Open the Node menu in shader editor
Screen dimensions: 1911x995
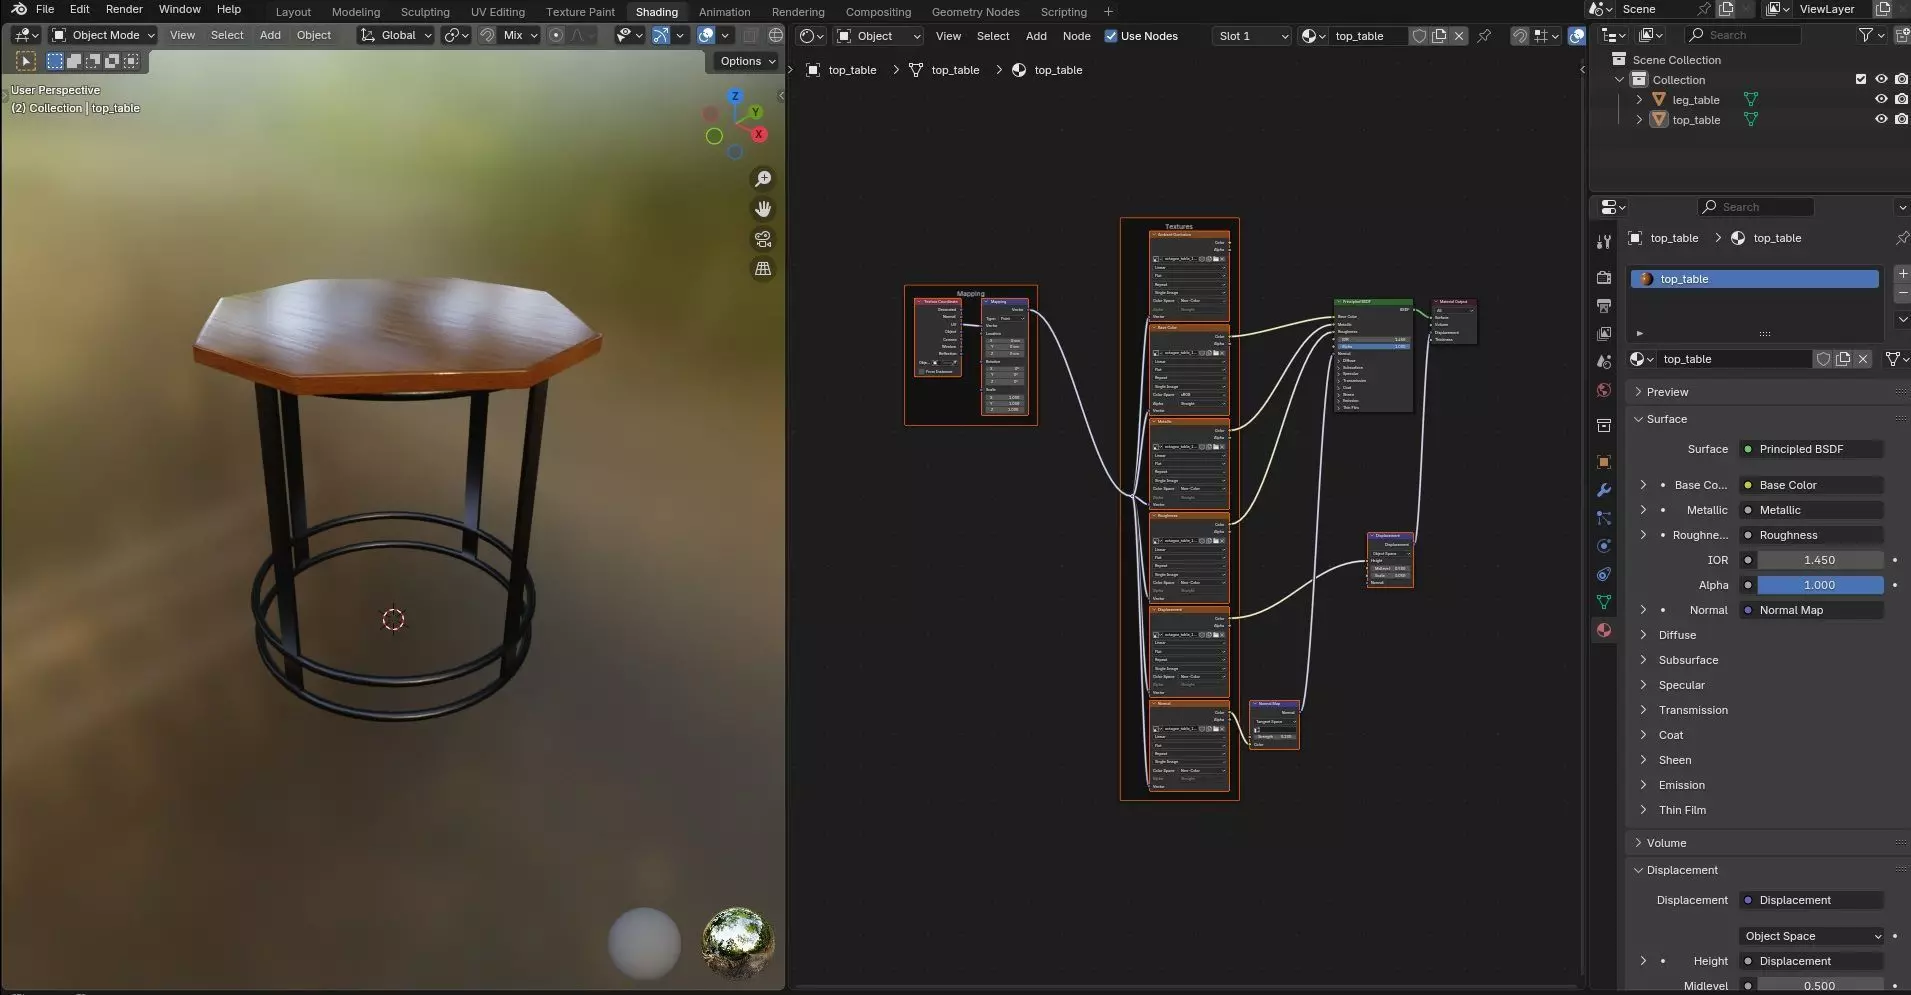(x=1076, y=36)
